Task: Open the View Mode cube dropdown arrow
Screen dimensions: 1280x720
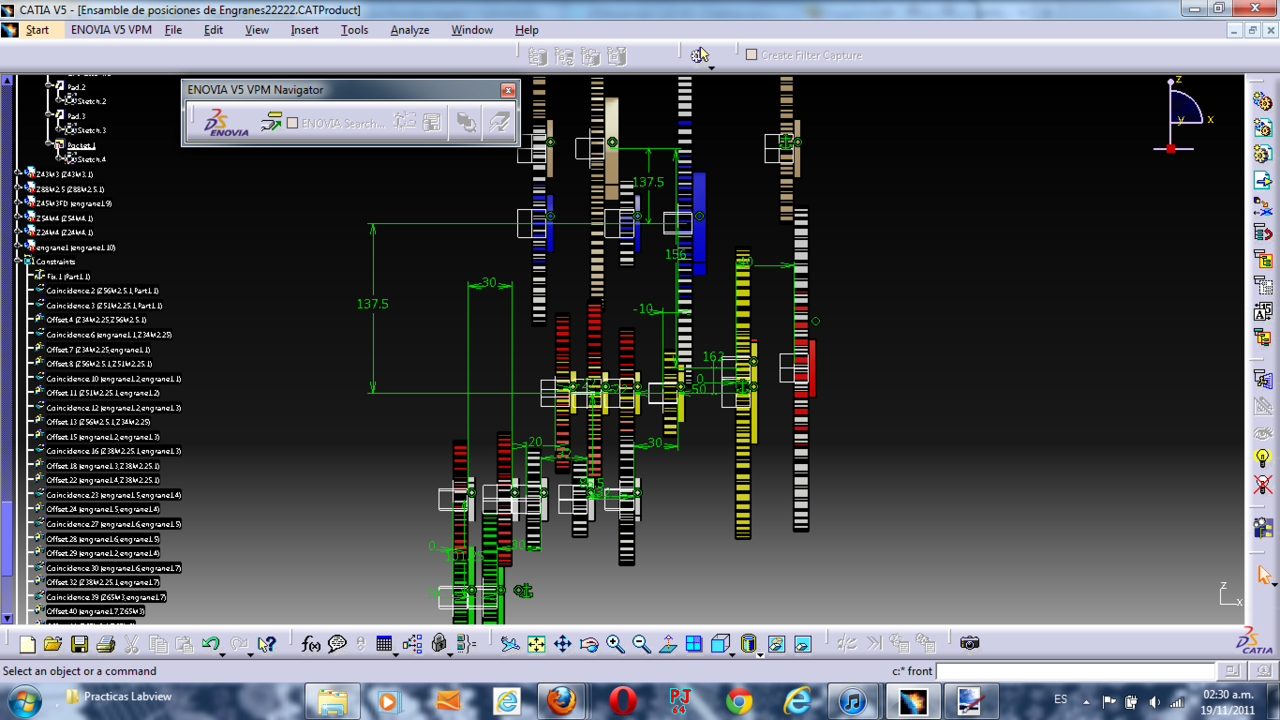Action: point(733,653)
